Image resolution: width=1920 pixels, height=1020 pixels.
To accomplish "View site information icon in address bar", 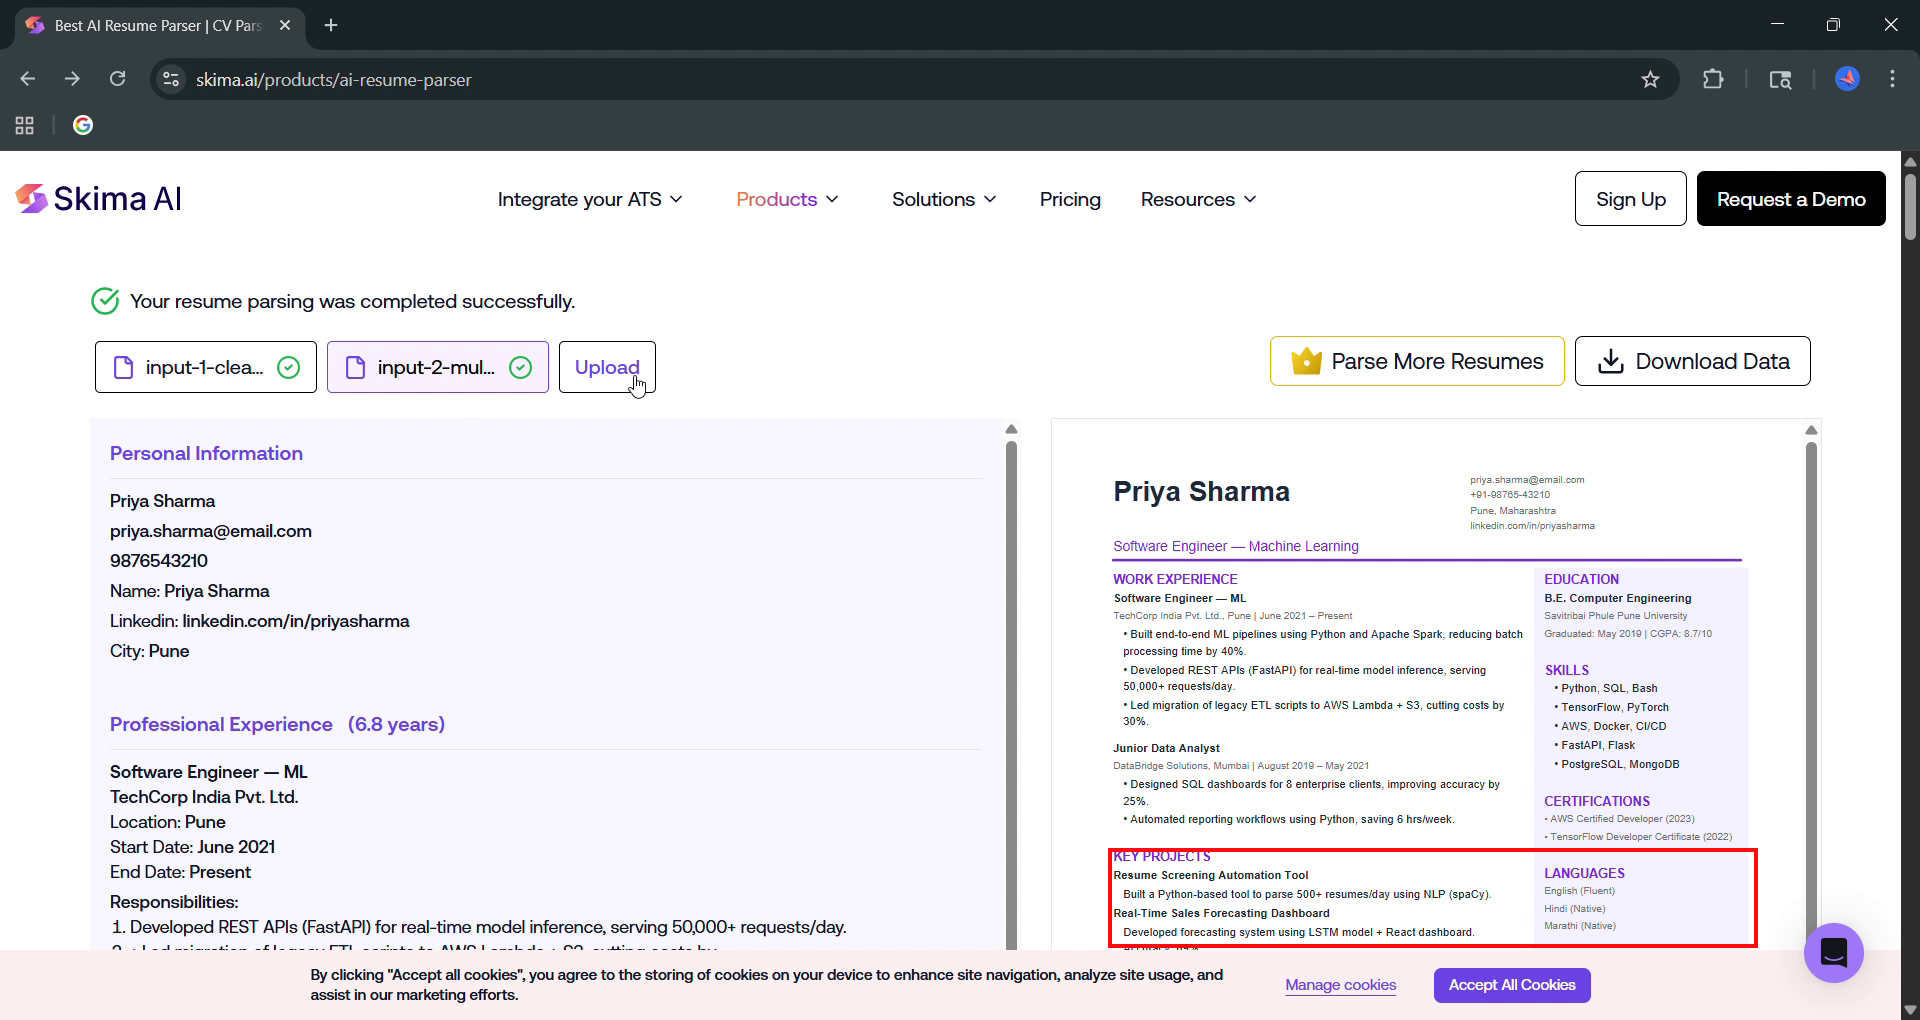I will pos(171,79).
